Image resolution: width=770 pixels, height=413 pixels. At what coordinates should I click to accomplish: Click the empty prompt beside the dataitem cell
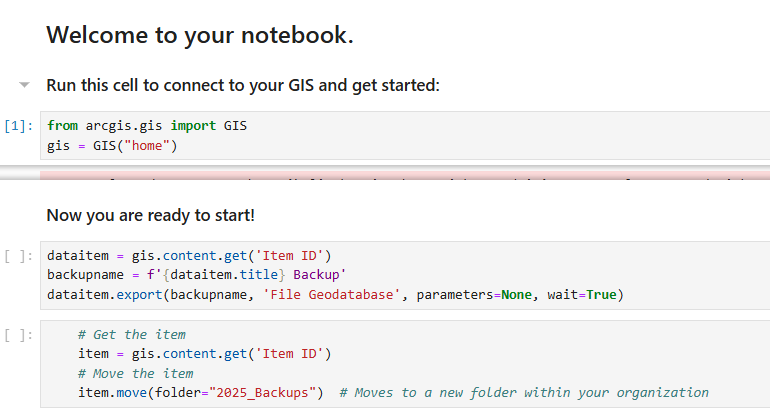(x=19, y=256)
